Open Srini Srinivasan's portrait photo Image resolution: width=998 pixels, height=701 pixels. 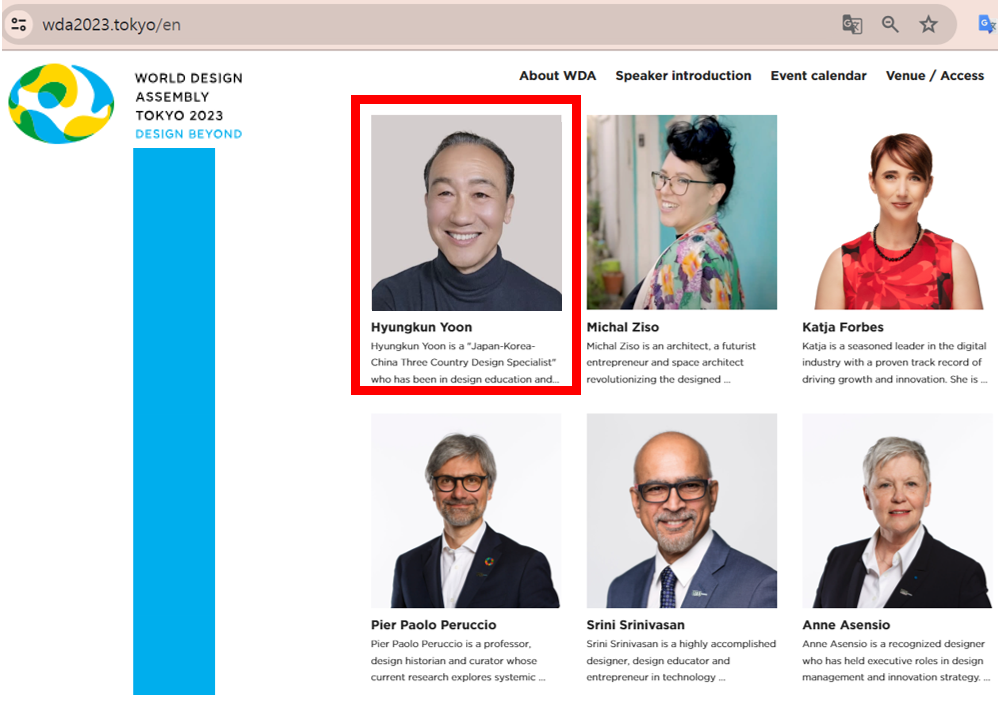[x=682, y=511]
